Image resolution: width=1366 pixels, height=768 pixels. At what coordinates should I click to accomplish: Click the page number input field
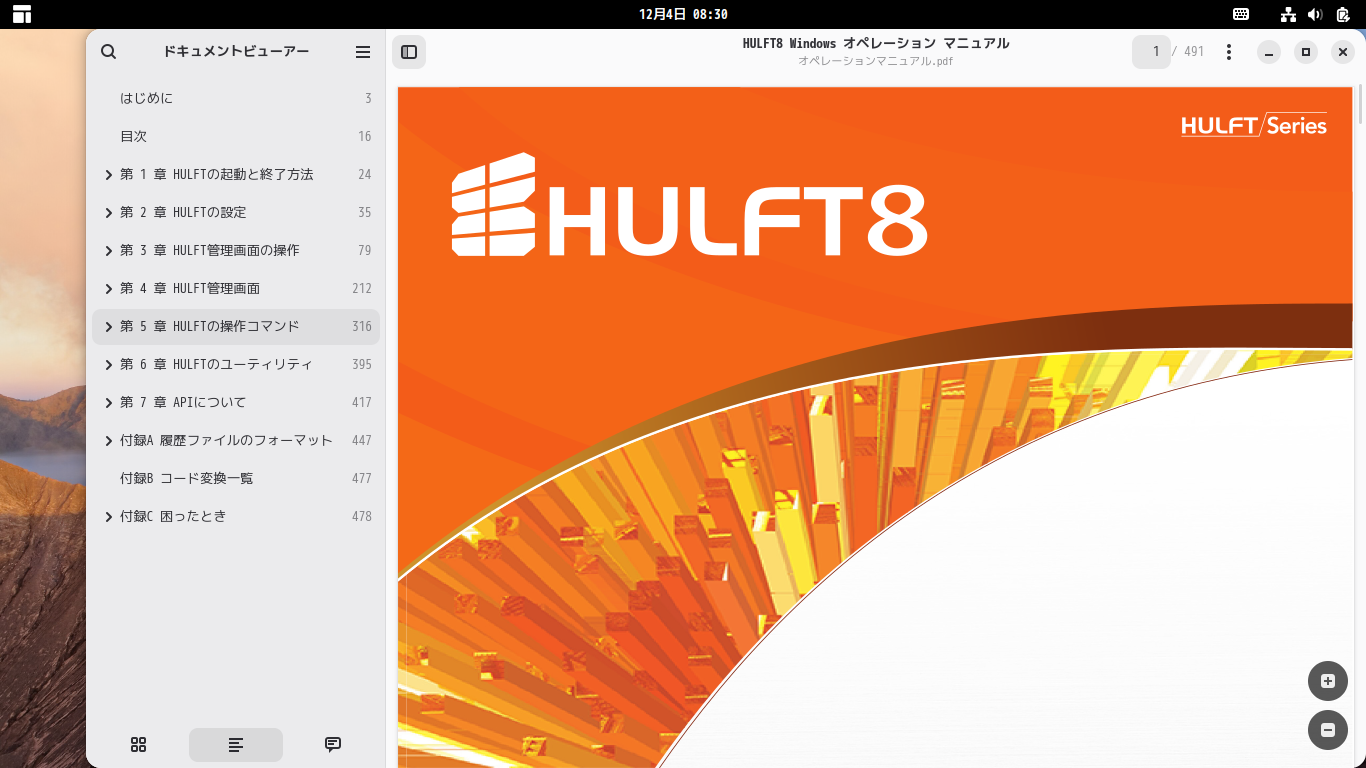[x=1151, y=52]
